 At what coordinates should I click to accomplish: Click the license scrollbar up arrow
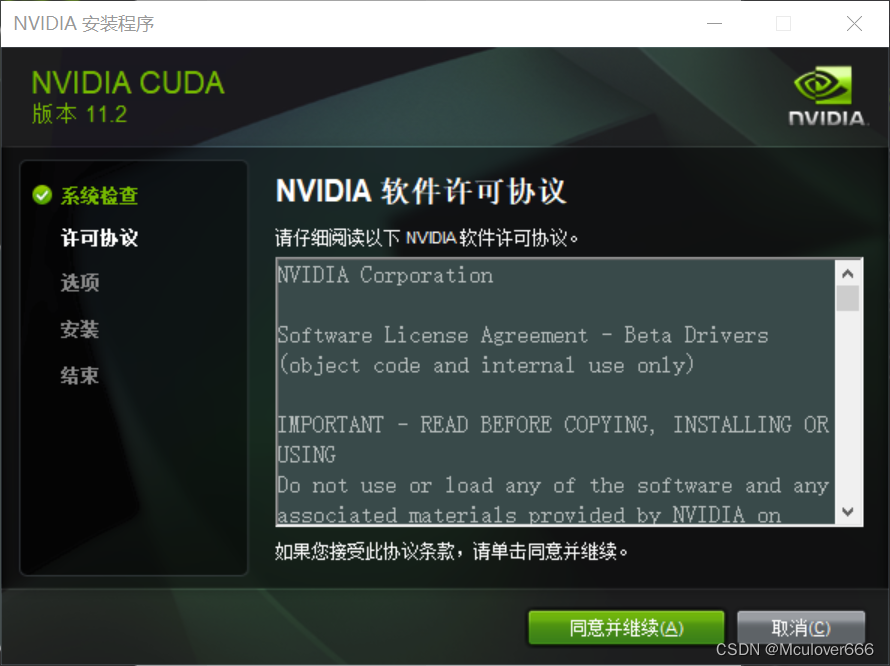tap(848, 274)
